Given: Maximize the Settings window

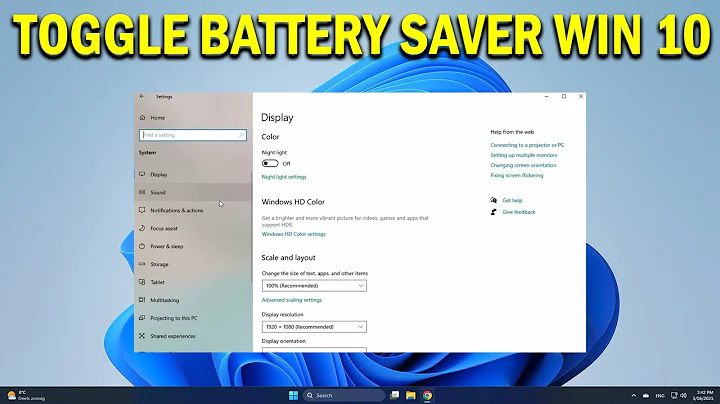Looking at the screenshot, I should click(x=564, y=96).
